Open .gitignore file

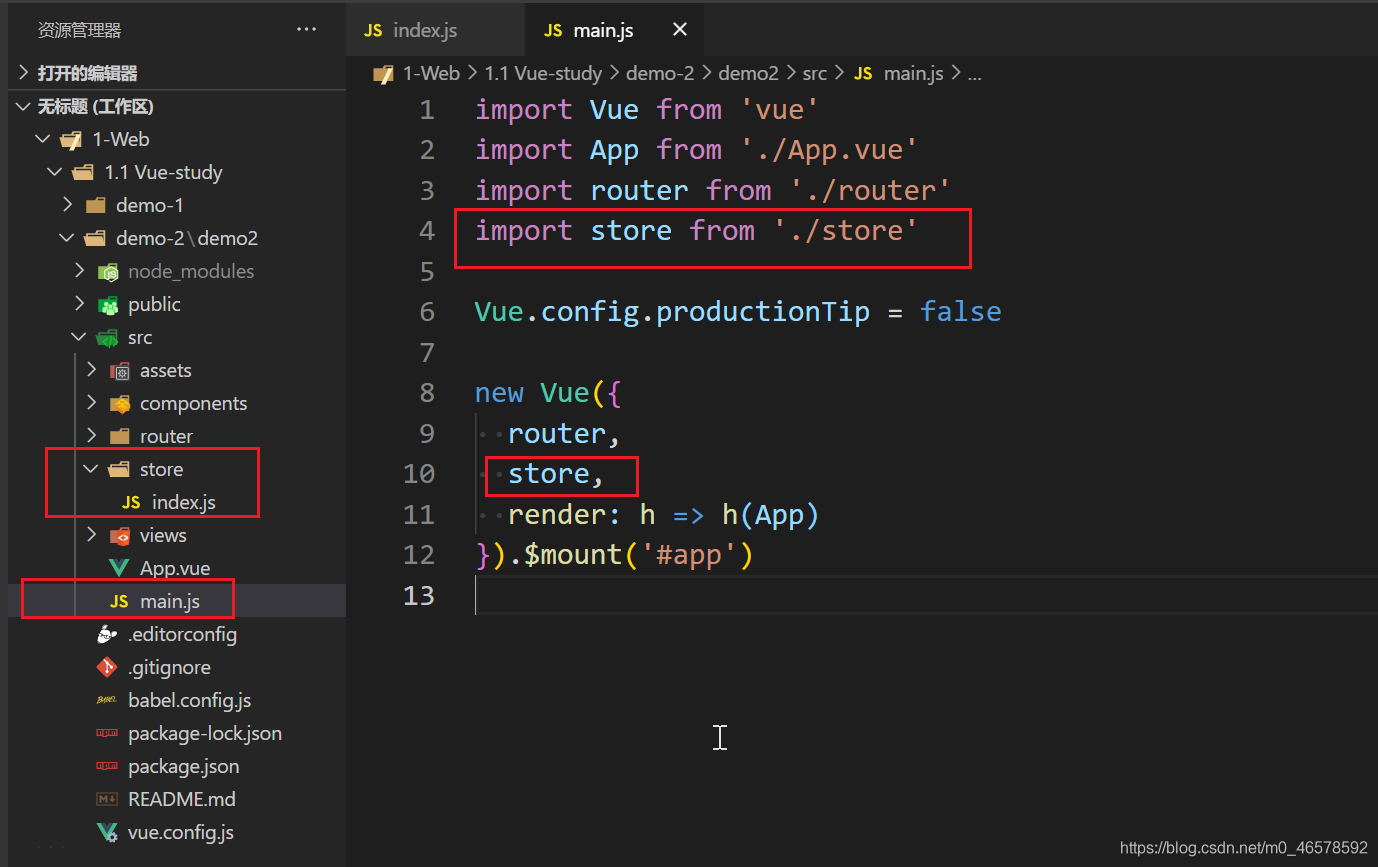169,667
